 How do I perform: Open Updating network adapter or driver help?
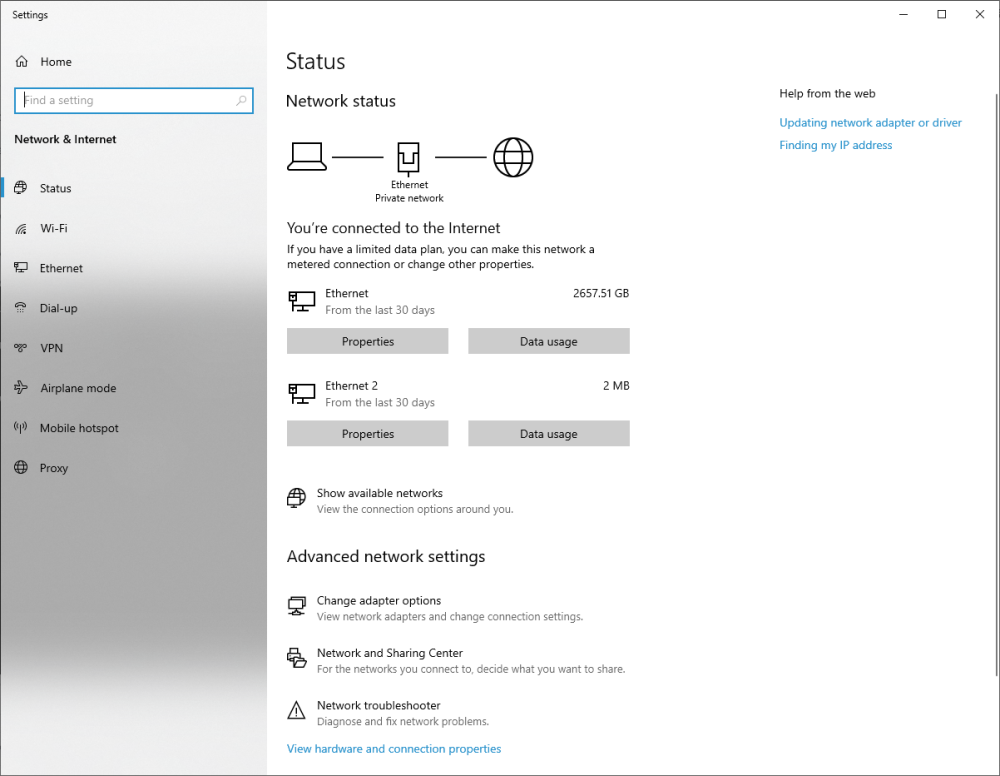[x=870, y=123]
